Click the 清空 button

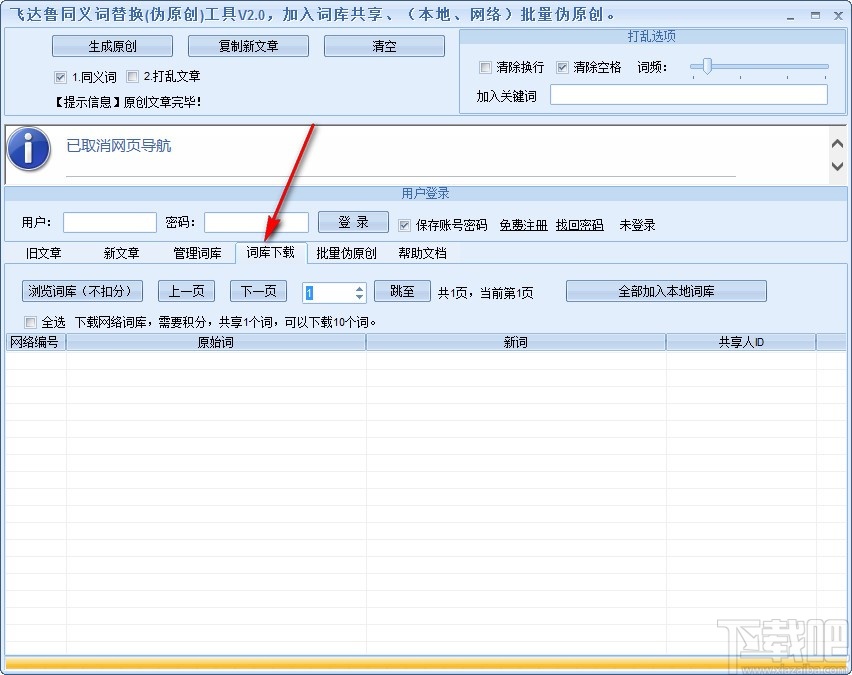384,46
